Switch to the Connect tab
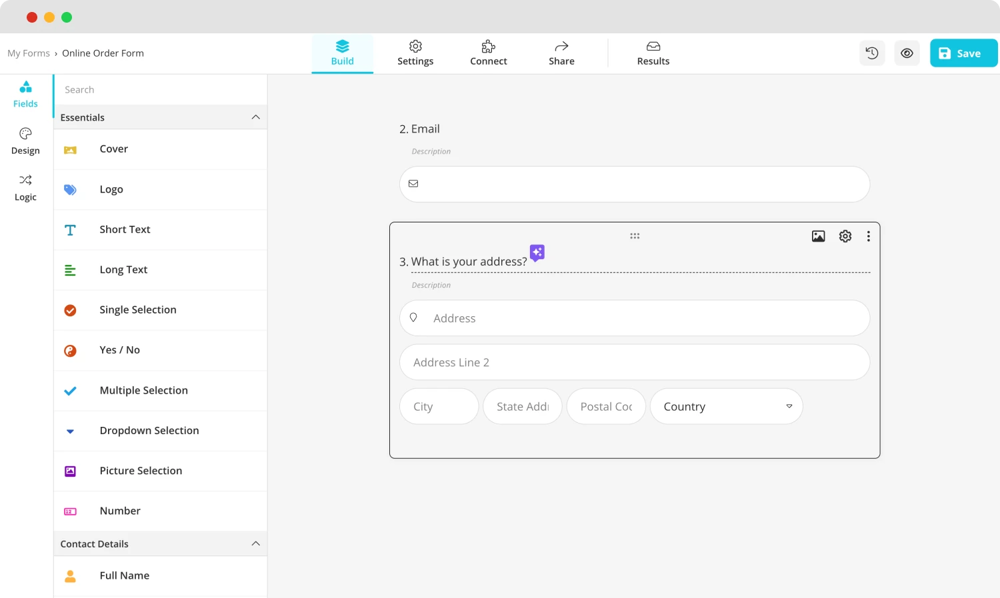Screen dimensions: 1000x598 (x=488, y=53)
